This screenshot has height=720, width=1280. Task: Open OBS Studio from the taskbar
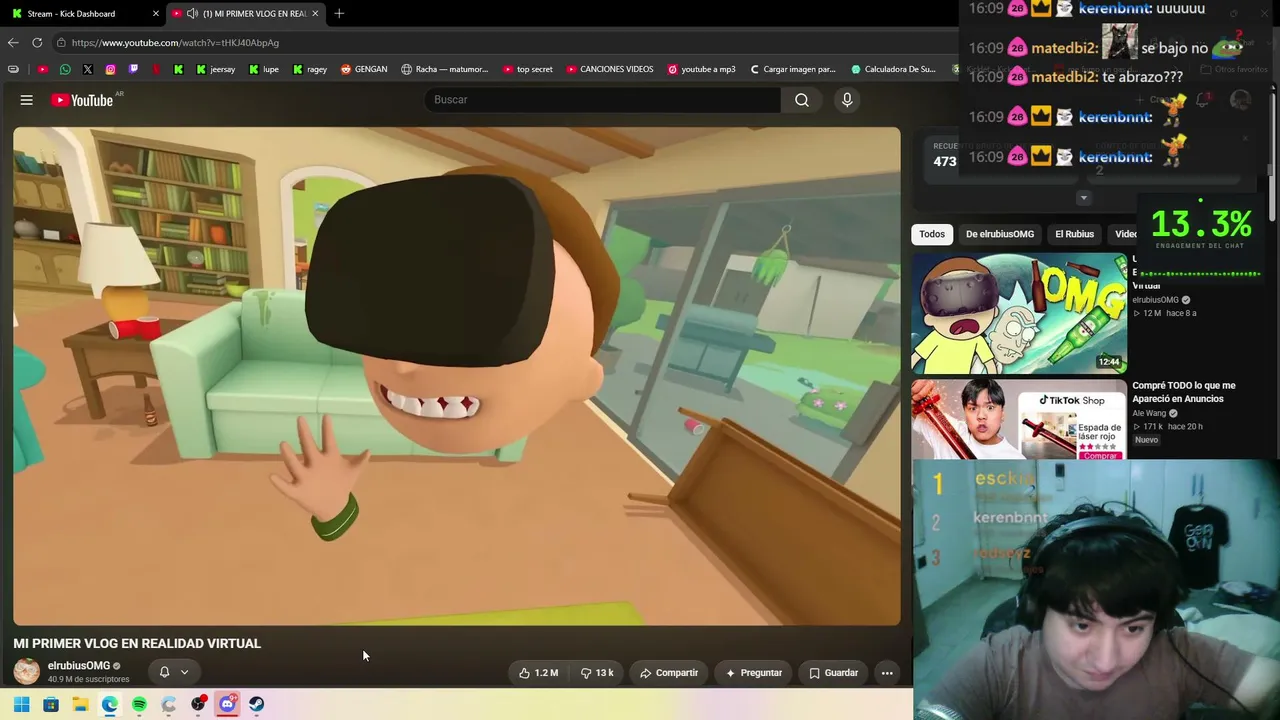click(x=198, y=704)
